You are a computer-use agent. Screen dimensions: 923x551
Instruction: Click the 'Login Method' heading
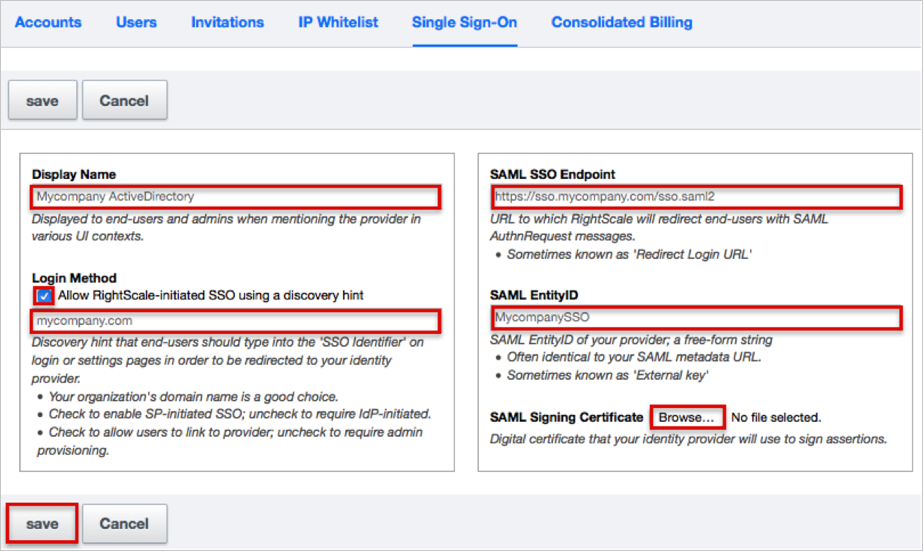[74, 278]
